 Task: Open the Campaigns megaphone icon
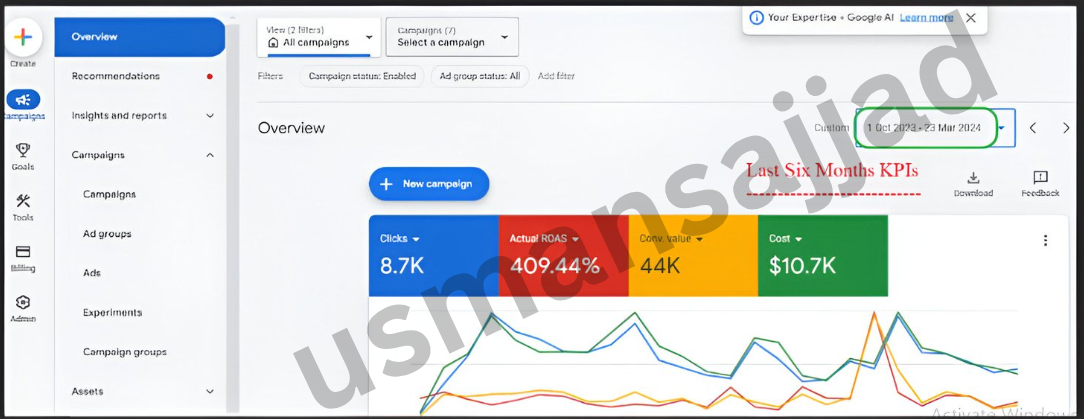23,100
